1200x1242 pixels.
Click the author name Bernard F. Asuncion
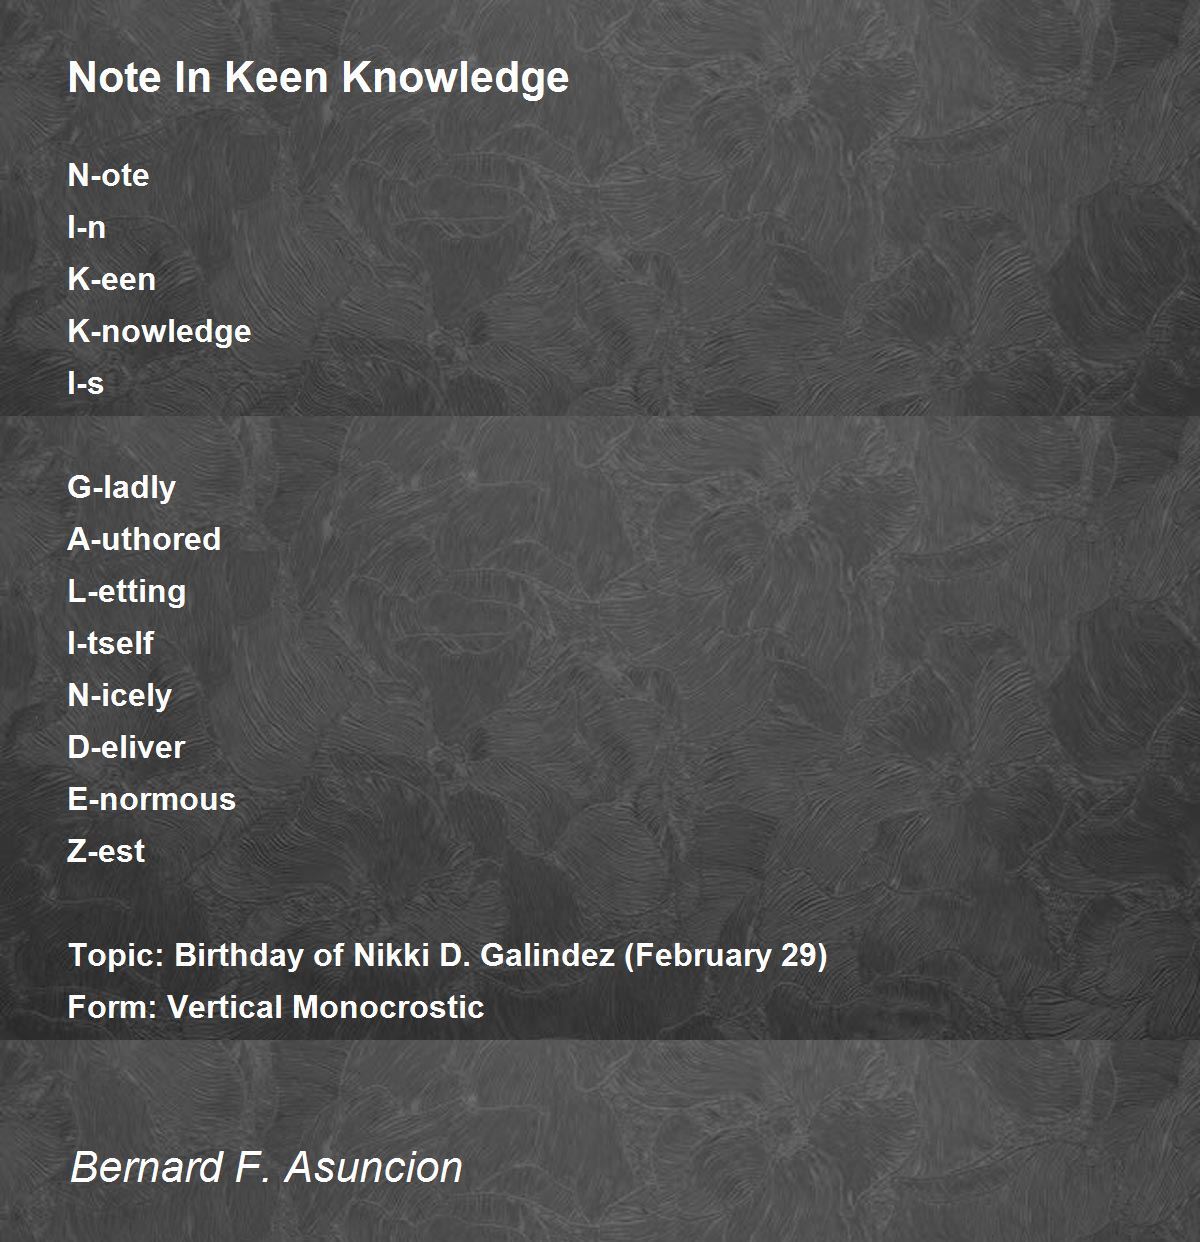(x=266, y=1167)
